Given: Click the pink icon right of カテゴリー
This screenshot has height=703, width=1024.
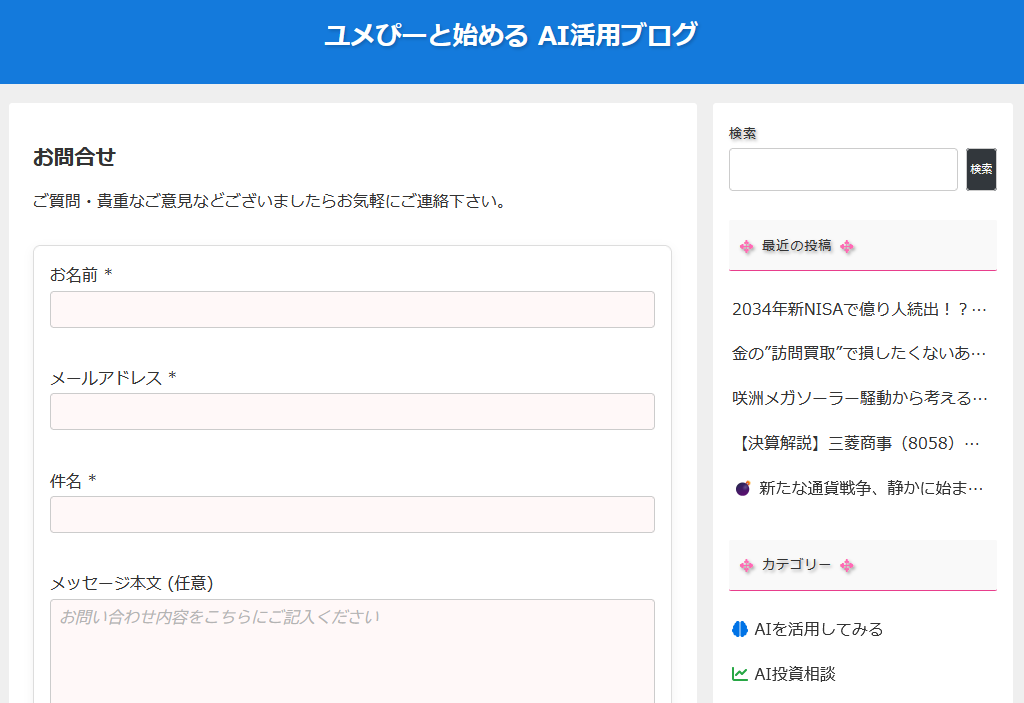Looking at the screenshot, I should coord(847,566).
